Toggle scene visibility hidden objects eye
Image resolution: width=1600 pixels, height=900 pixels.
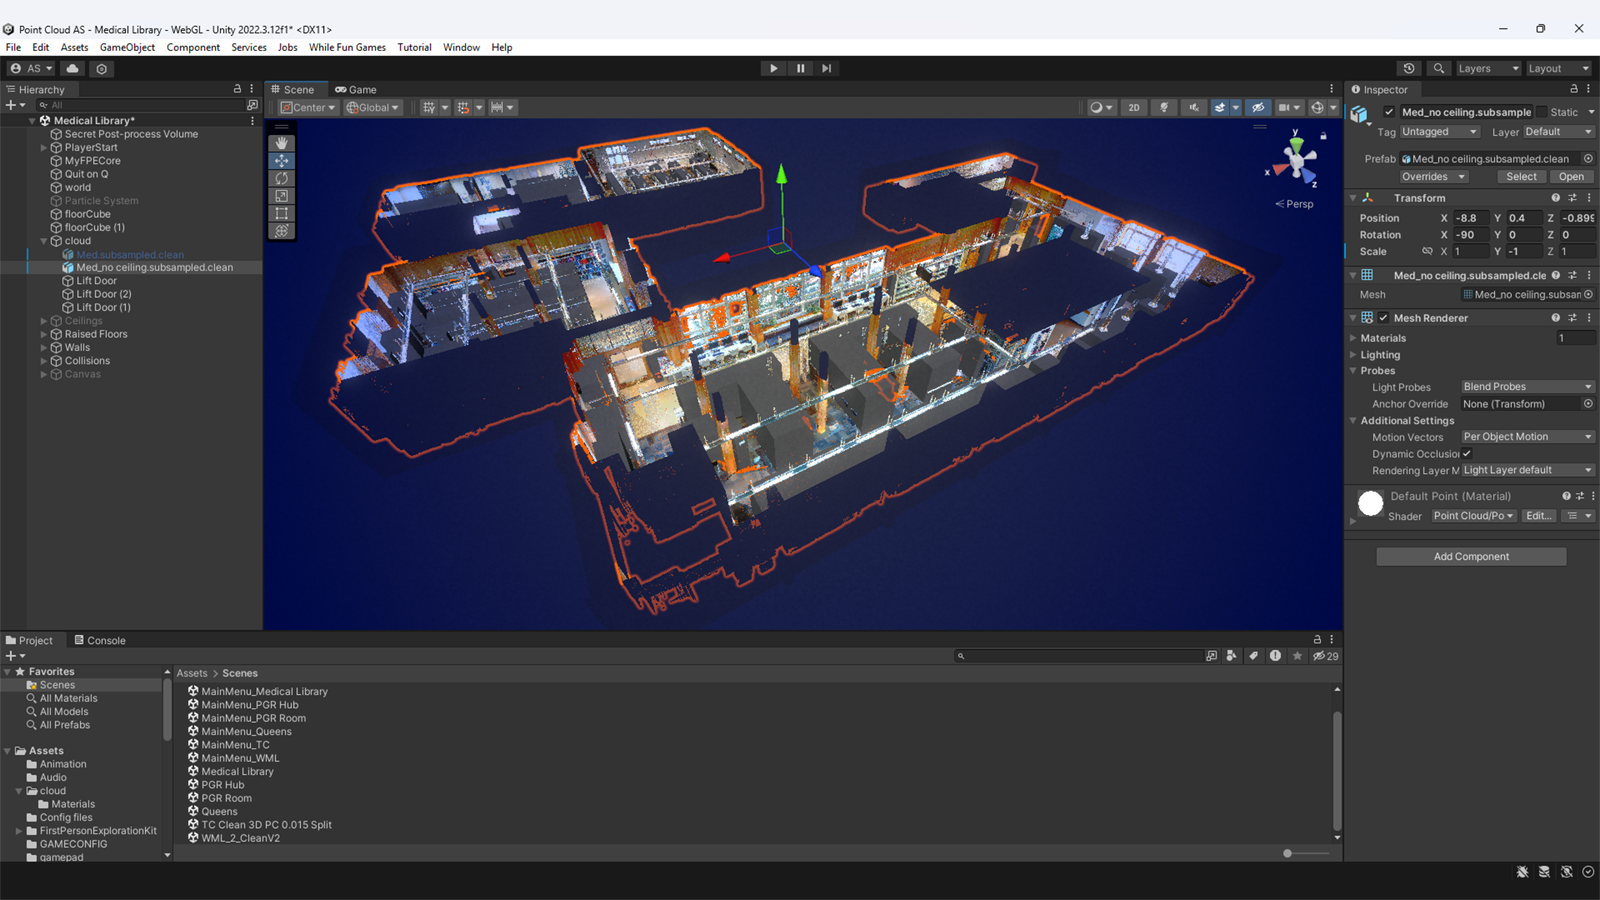pyautogui.click(x=1258, y=108)
